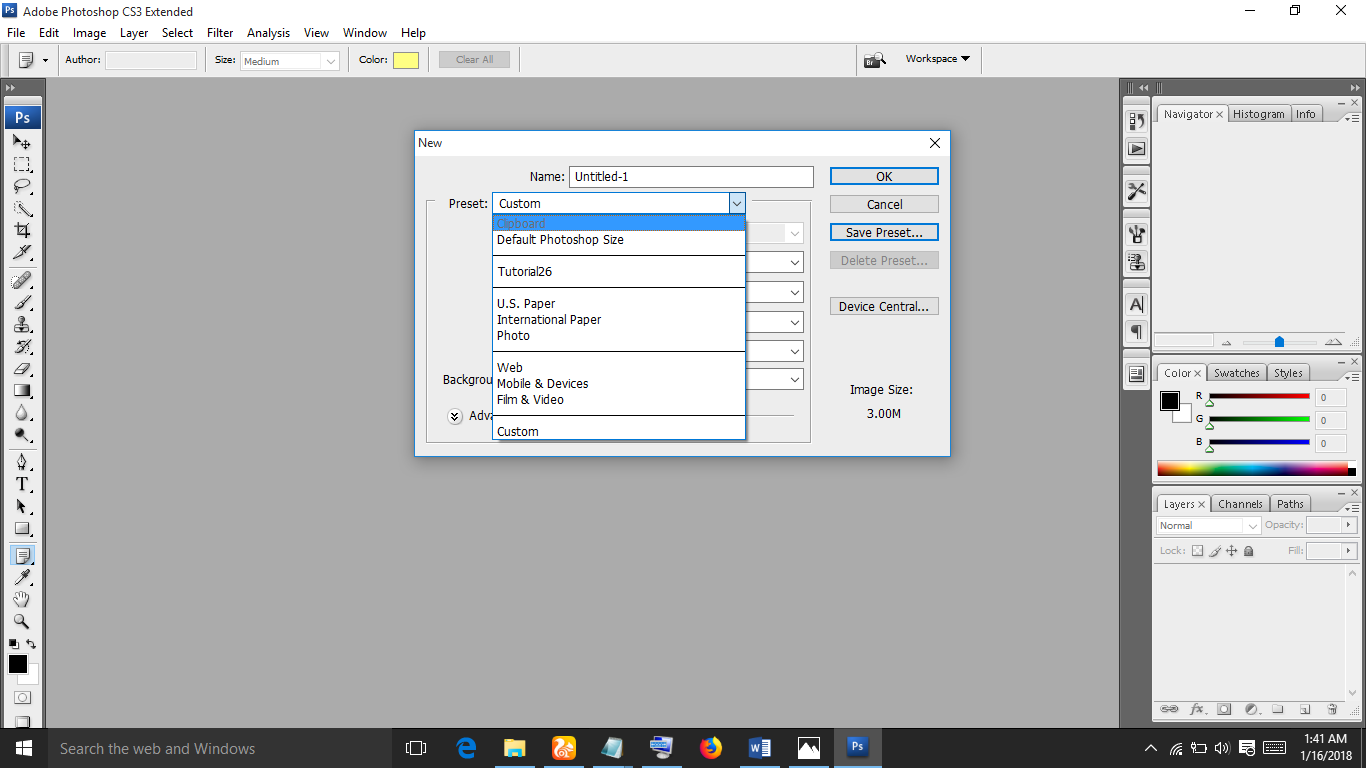Screen dimensions: 1366x768
Task: Select the Lasso tool
Action: click(x=22, y=186)
